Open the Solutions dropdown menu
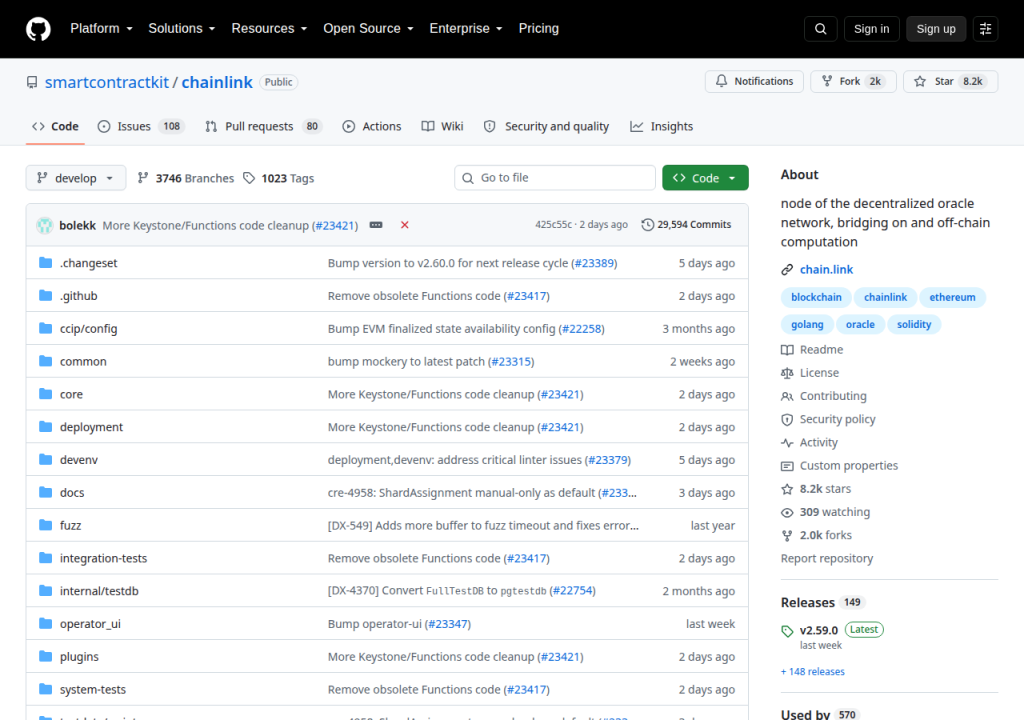This screenshot has width=1024, height=720. [x=182, y=29]
